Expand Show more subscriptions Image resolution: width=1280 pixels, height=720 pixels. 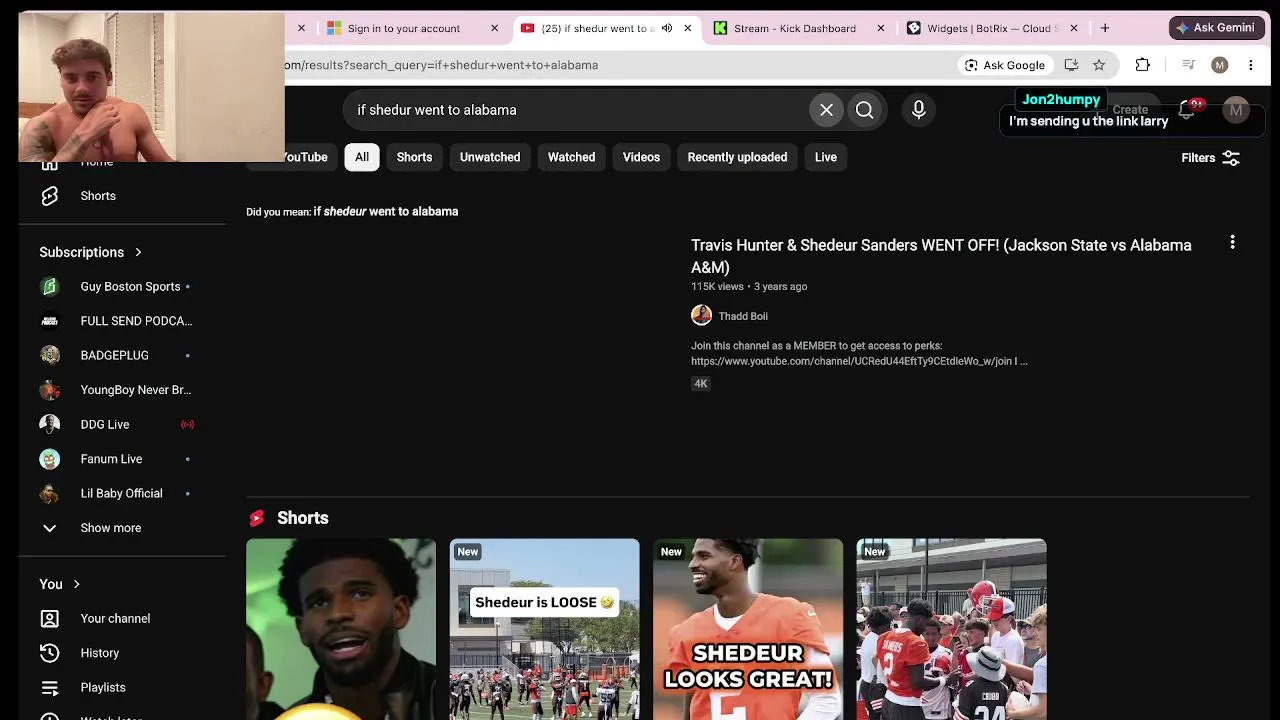[110, 528]
